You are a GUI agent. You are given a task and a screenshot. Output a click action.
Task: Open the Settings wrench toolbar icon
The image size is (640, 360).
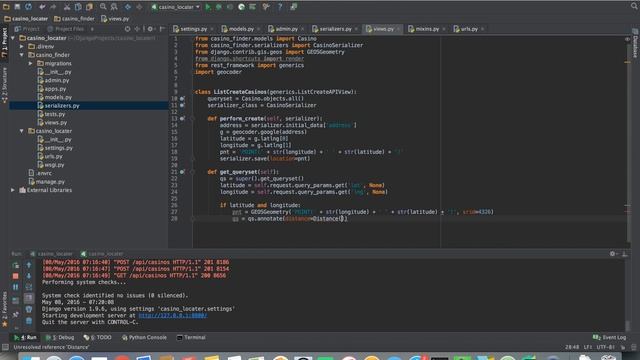pyautogui.click(x=266, y=7)
